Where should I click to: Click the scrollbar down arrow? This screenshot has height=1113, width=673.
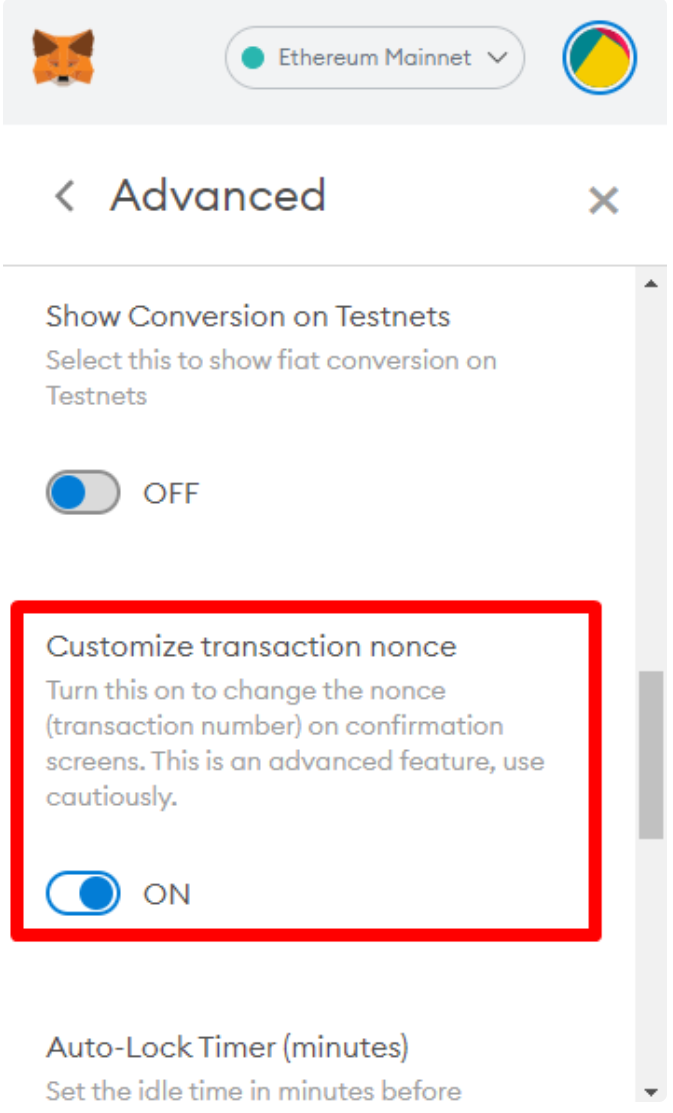(x=651, y=1091)
